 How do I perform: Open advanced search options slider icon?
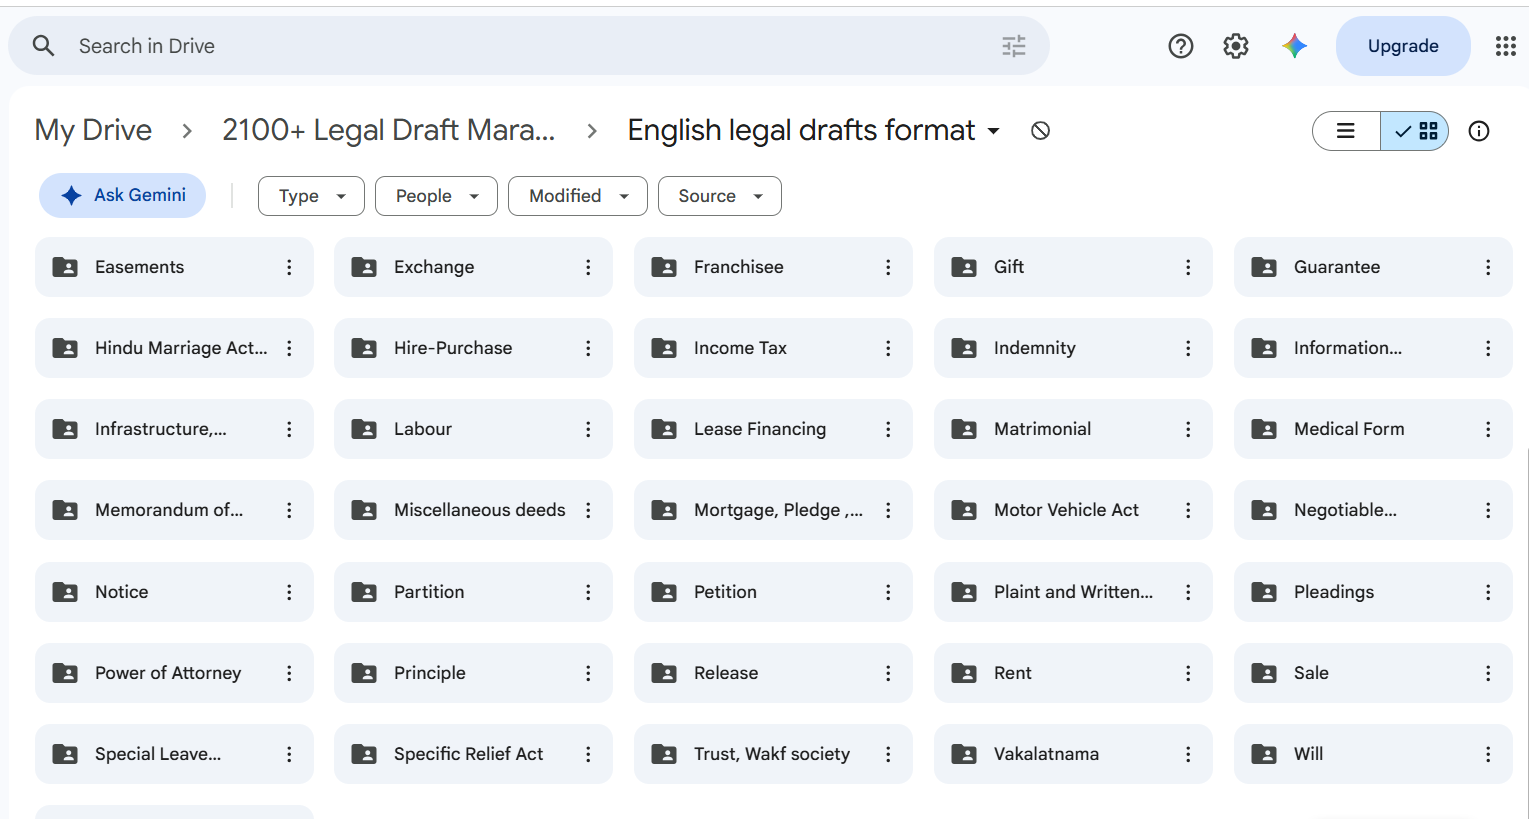[x=1014, y=46]
